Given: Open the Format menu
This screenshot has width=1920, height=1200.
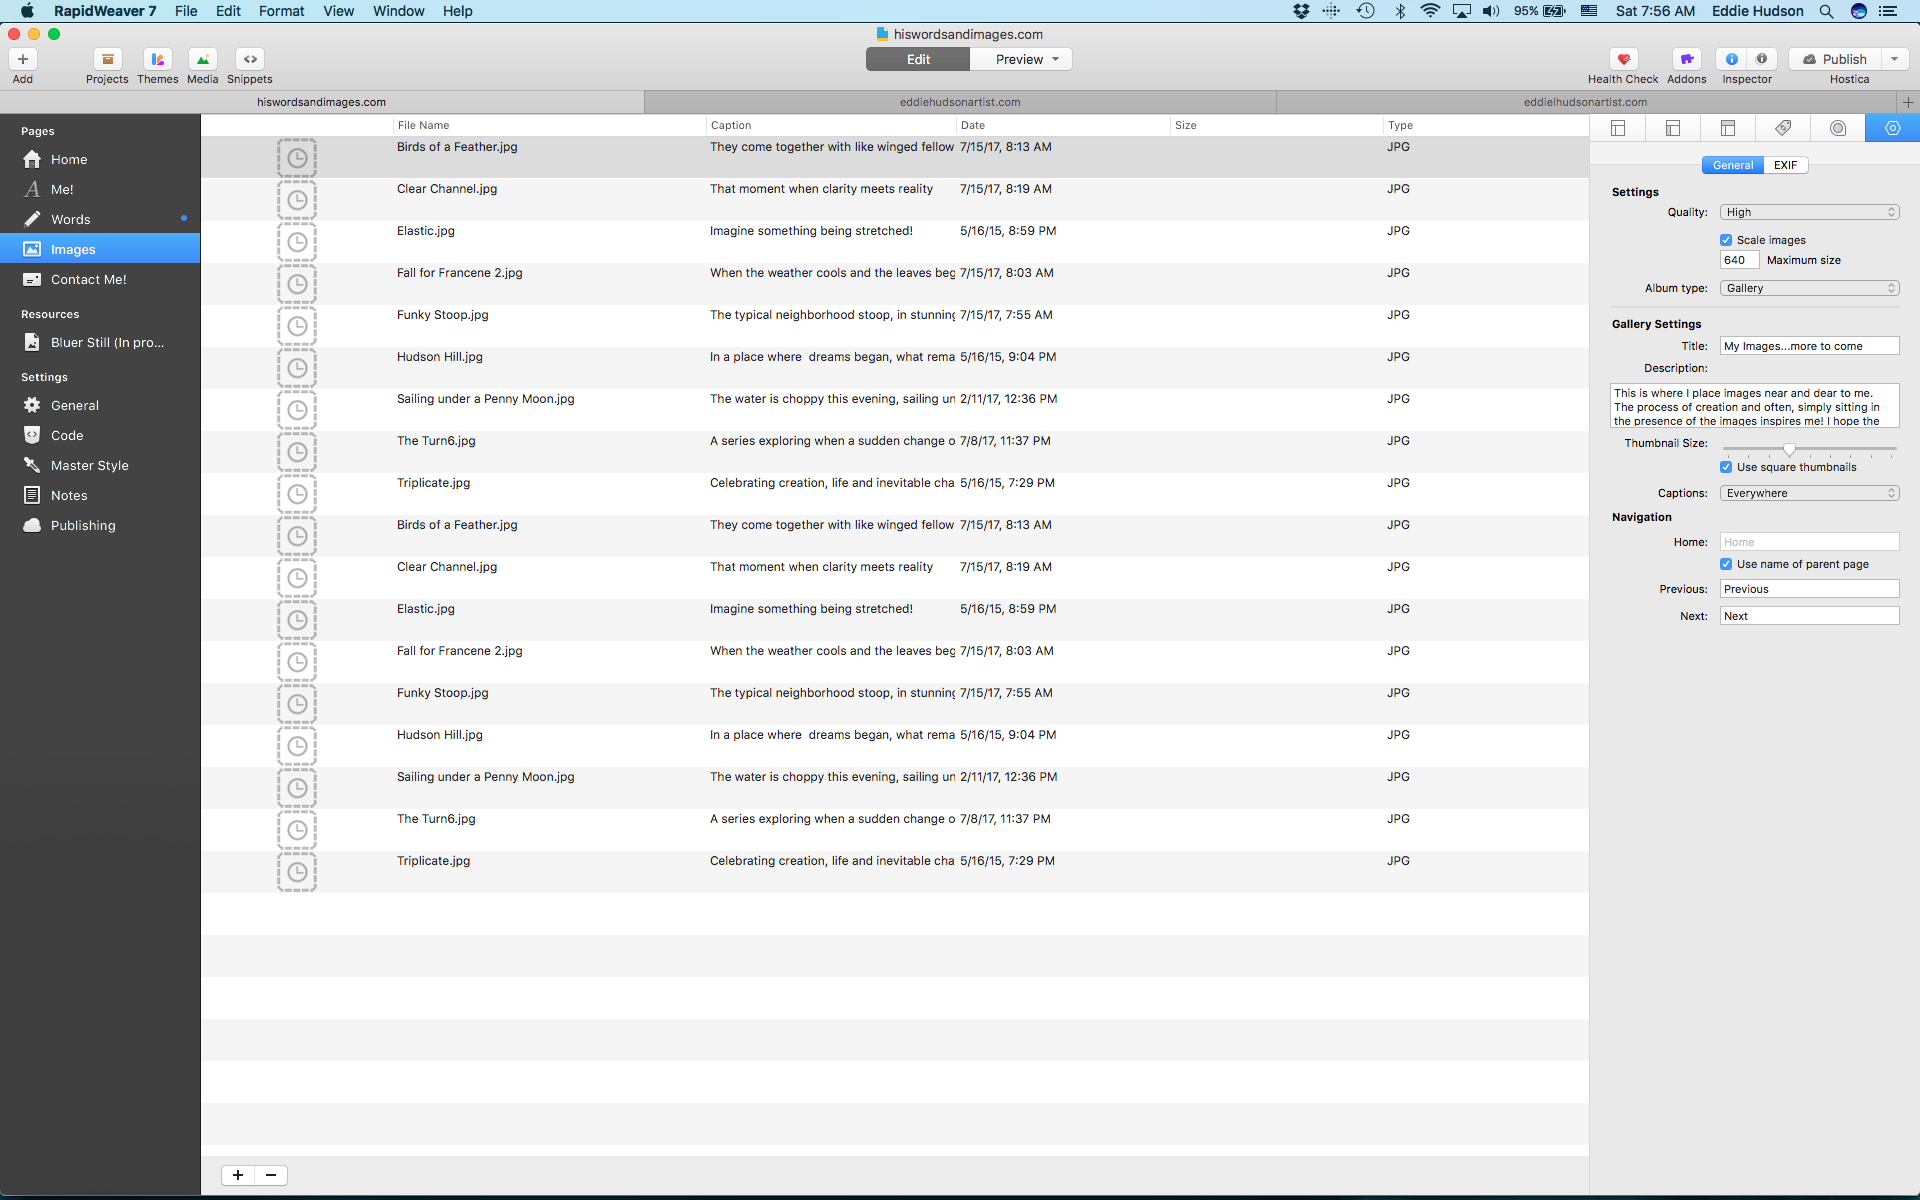Looking at the screenshot, I should (281, 11).
